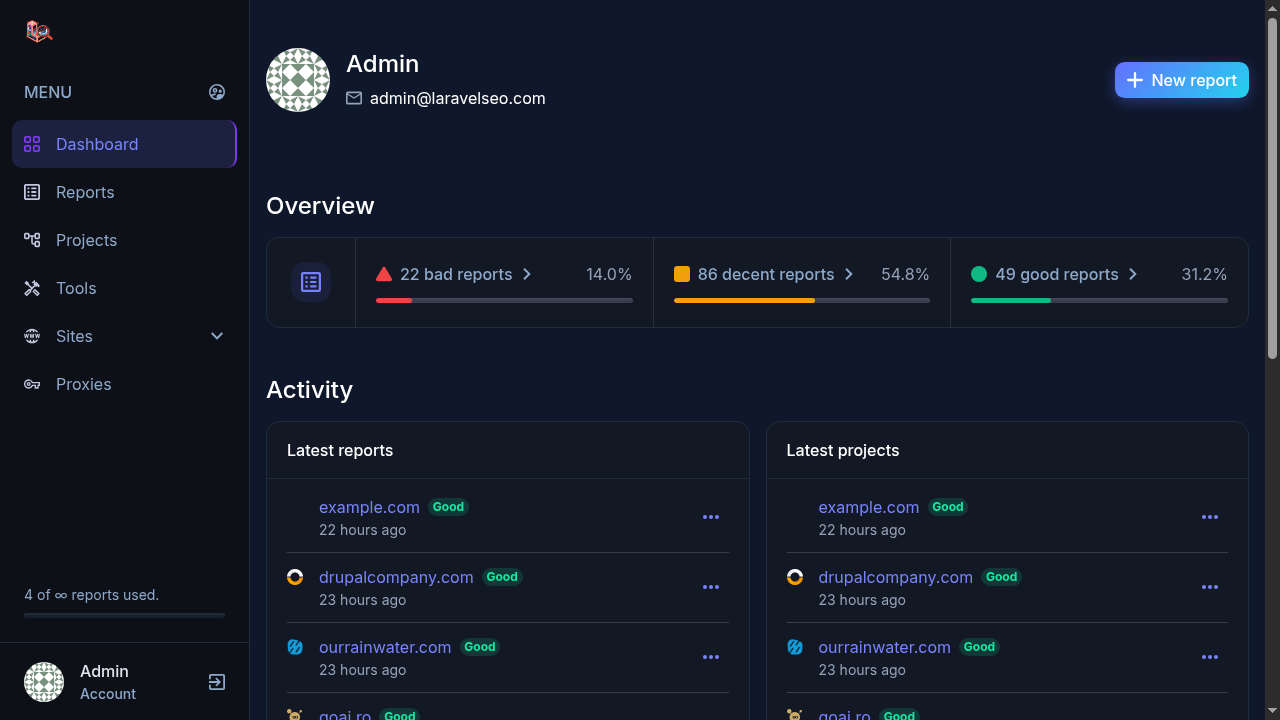This screenshot has height=720, width=1280.
Task: Click chevron next to 86 decent reports
Action: pyautogui.click(x=849, y=274)
